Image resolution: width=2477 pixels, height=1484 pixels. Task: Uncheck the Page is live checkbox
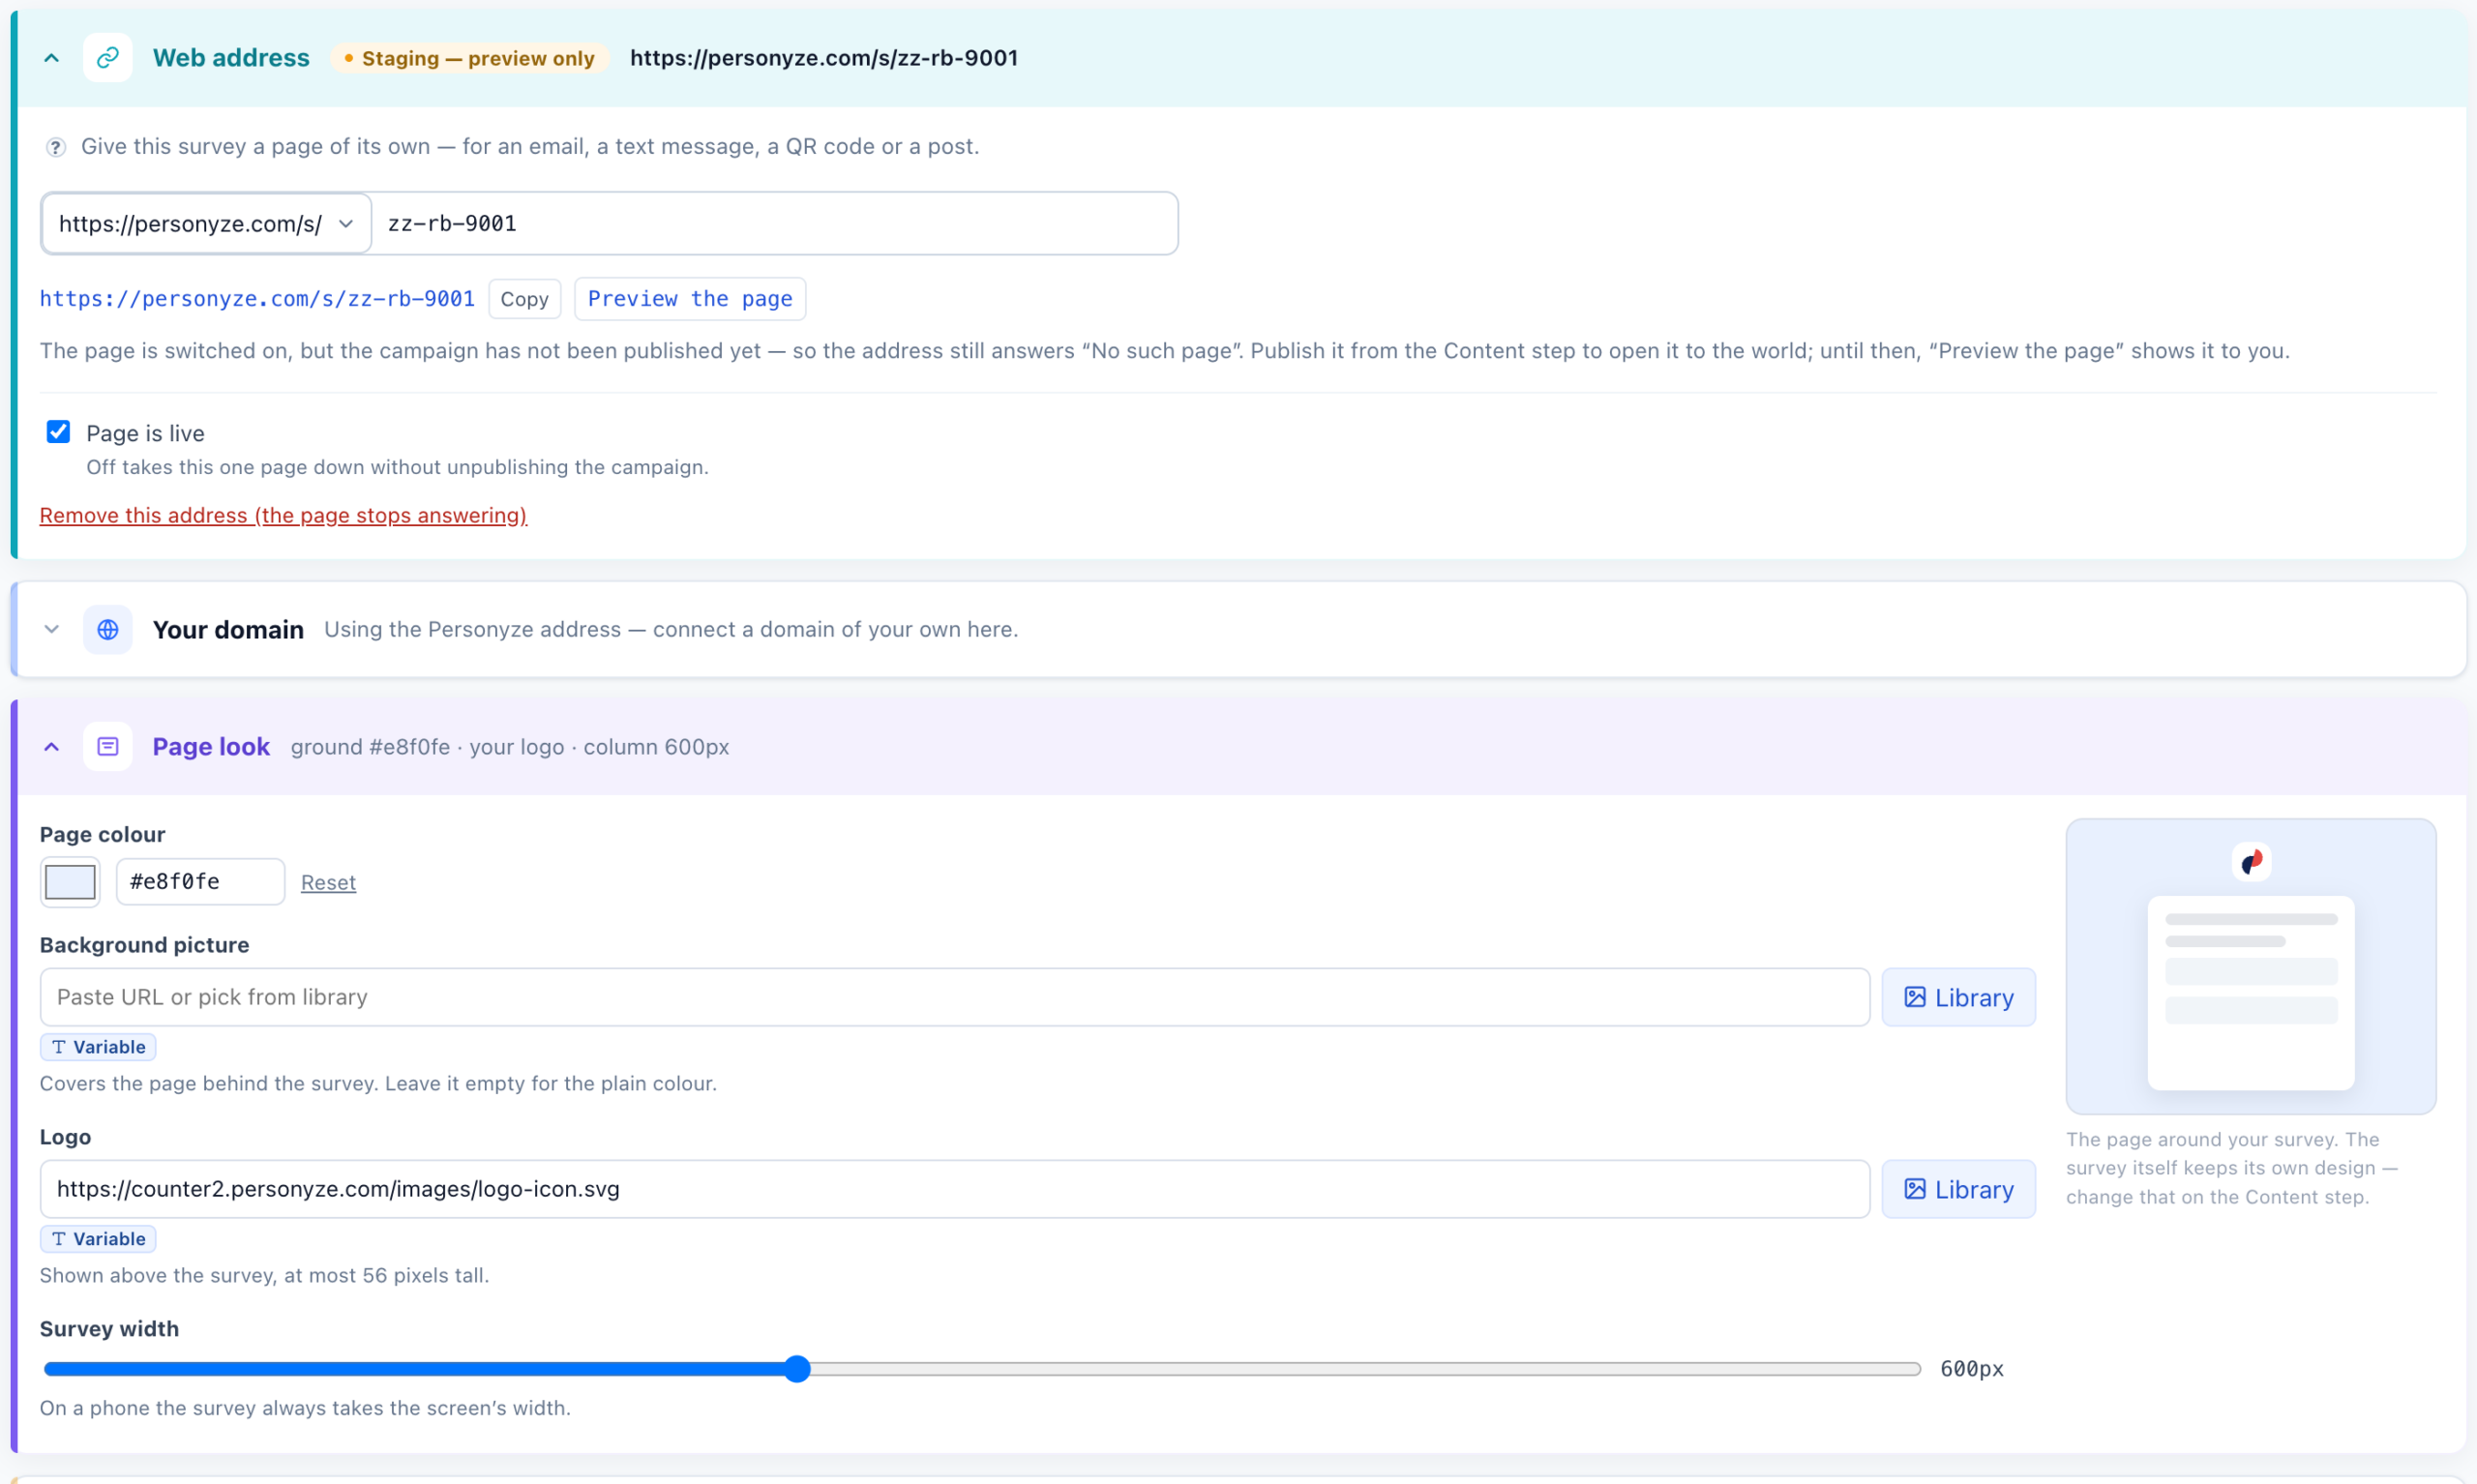(x=58, y=432)
